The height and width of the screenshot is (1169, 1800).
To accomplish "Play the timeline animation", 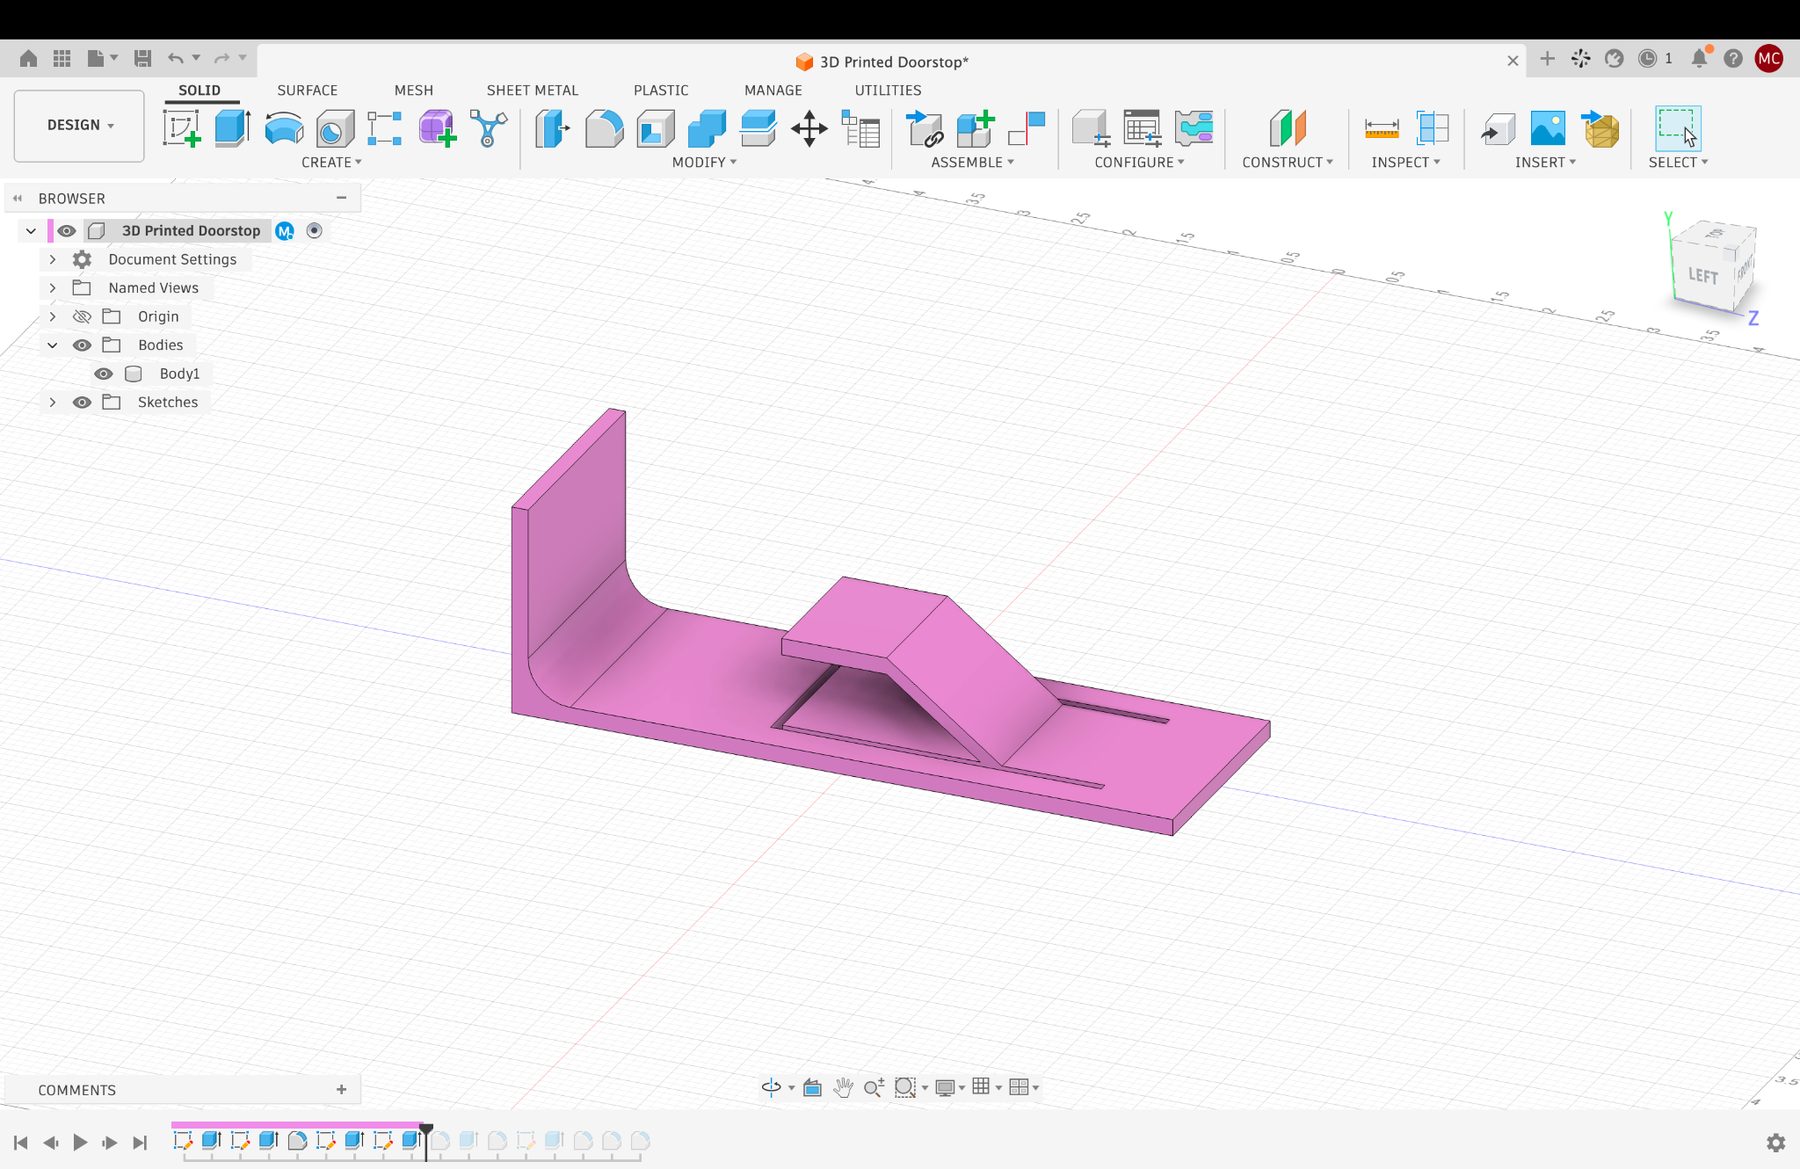I will 80,1142.
